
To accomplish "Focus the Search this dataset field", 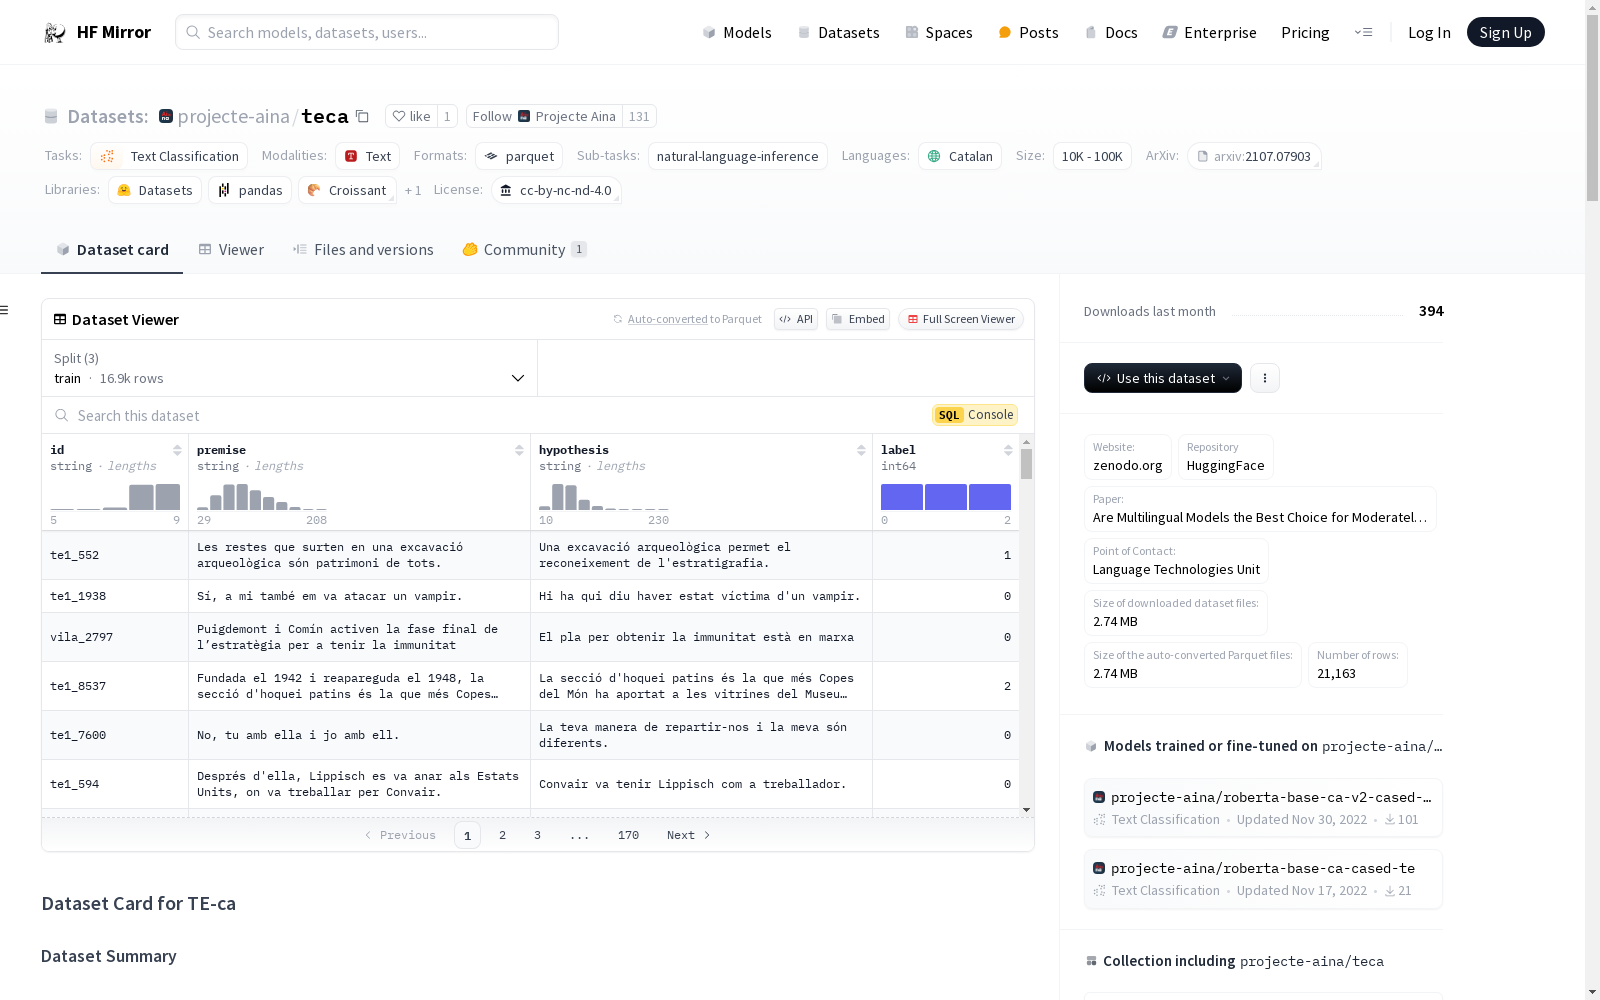I will 490,415.
